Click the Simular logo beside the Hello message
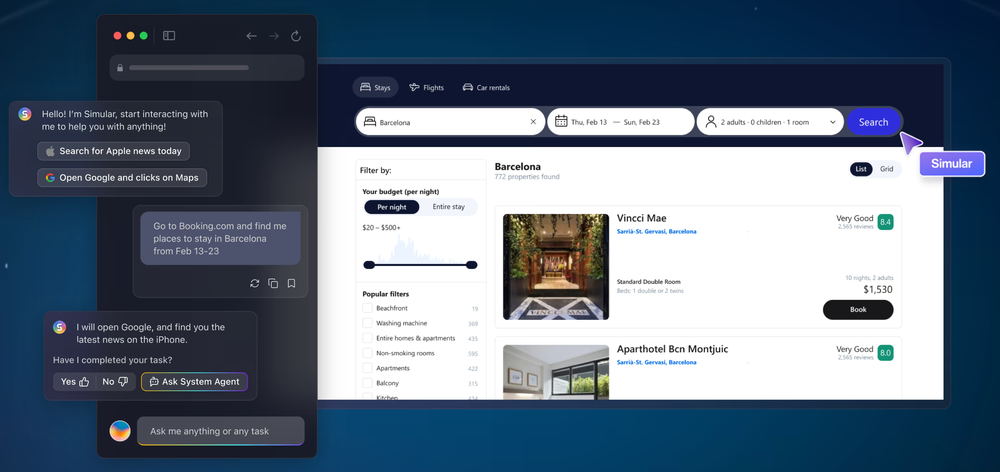Viewport: 1000px width, 472px height. point(25,114)
